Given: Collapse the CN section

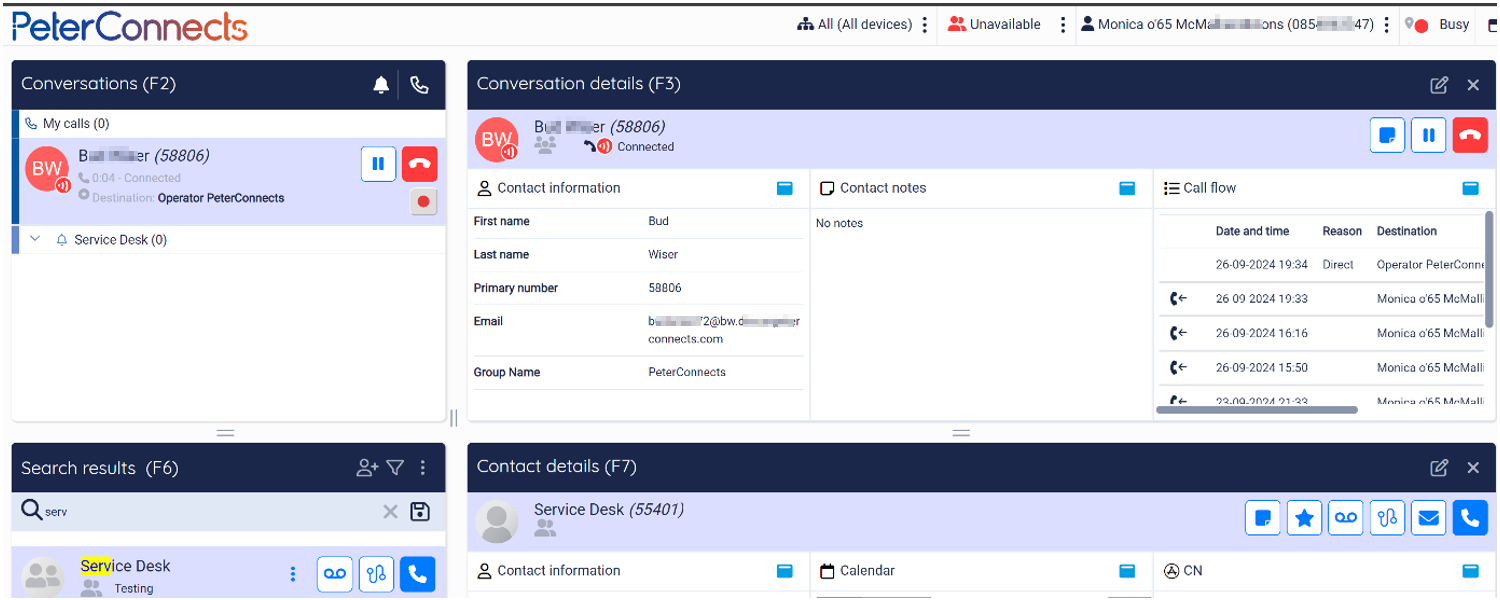Looking at the screenshot, I should (x=1470, y=571).
